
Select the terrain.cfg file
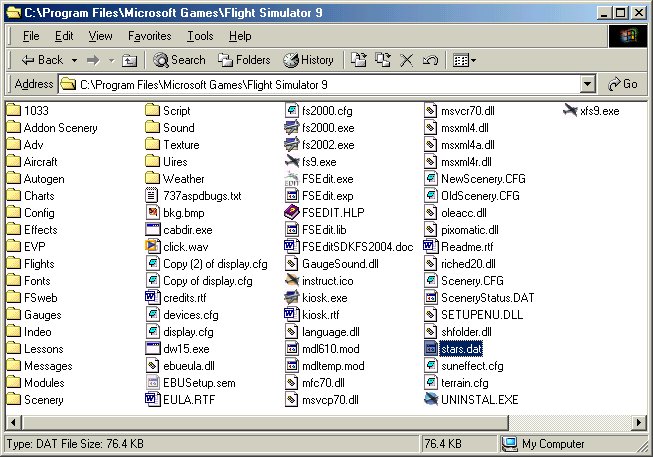pyautogui.click(x=456, y=383)
